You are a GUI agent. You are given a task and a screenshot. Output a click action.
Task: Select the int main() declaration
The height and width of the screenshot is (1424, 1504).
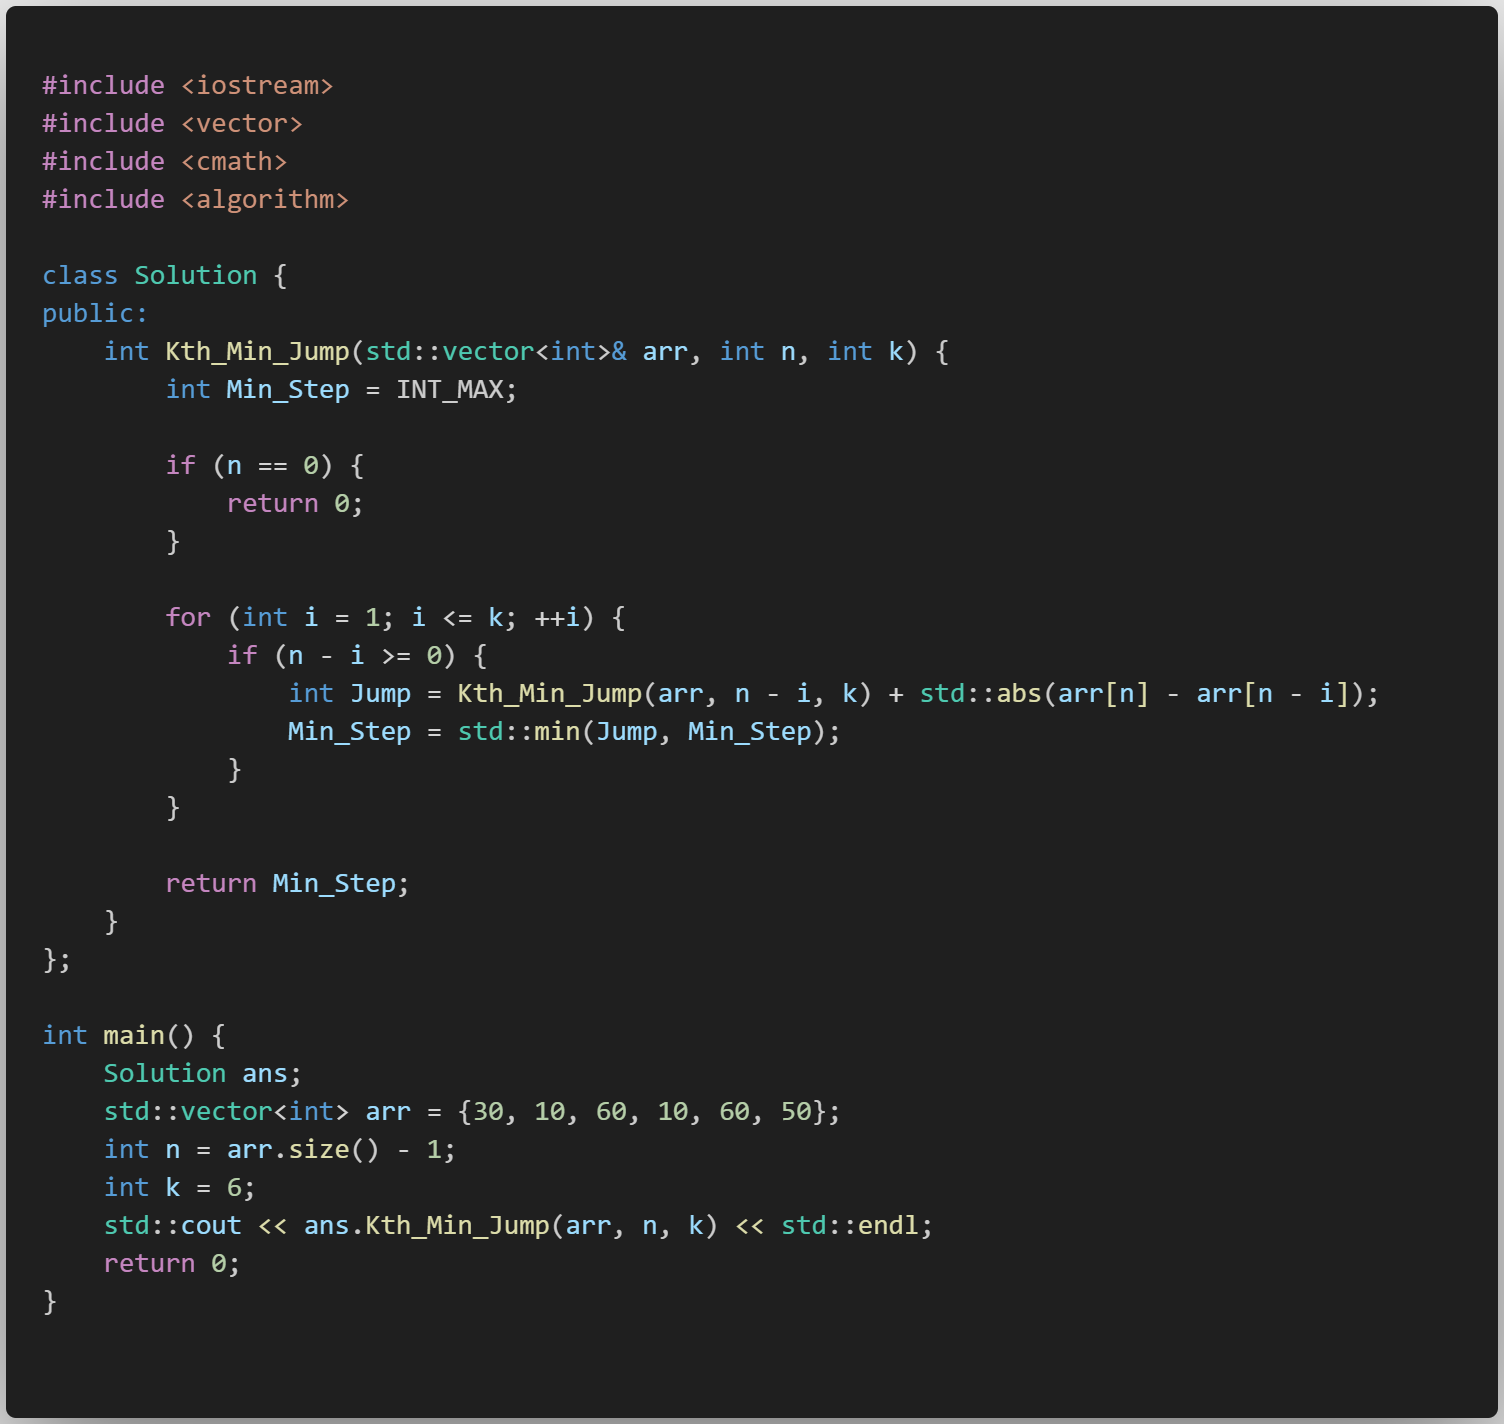[x=120, y=1035]
